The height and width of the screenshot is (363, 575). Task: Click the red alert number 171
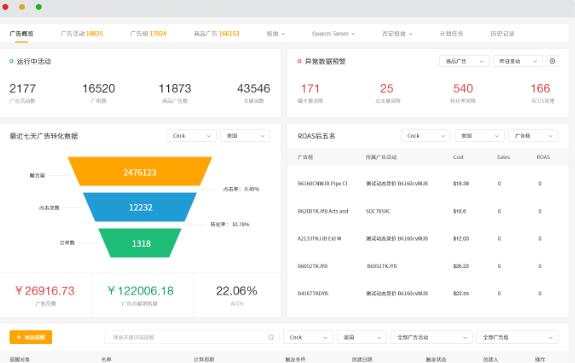310,88
